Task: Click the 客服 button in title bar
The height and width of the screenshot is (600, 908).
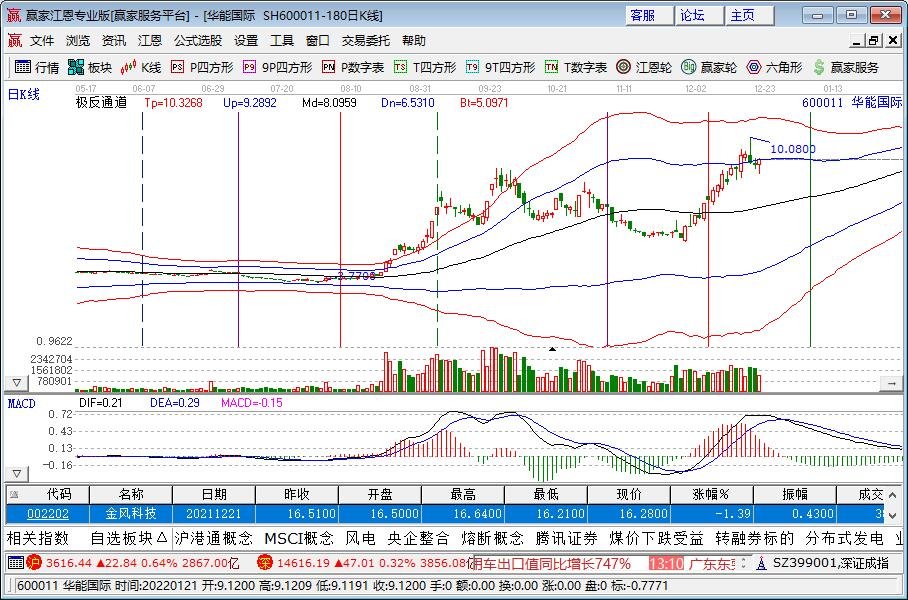Action: (x=649, y=15)
